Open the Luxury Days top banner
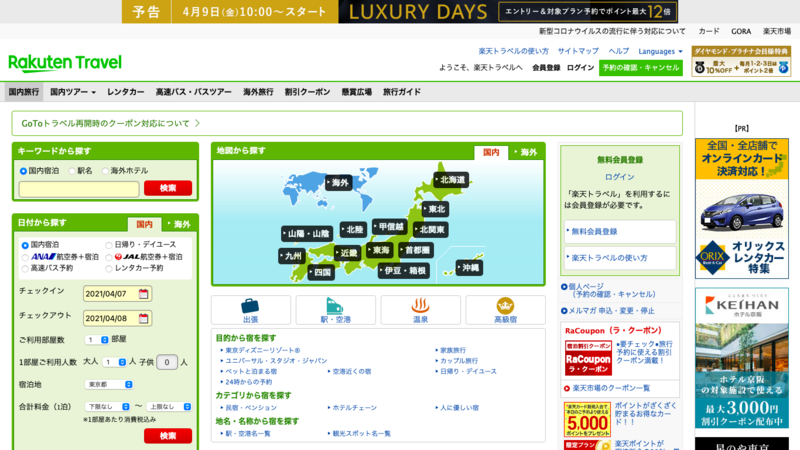 tap(400, 12)
